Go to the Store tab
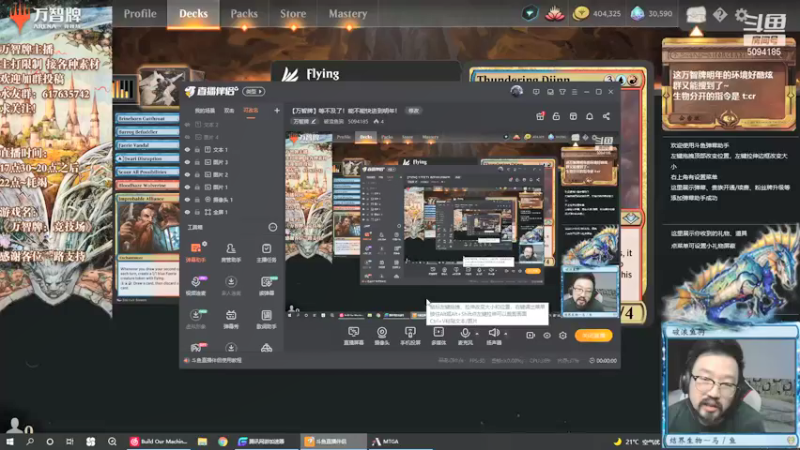Screen dimensions: 800x450 [x=293, y=14]
